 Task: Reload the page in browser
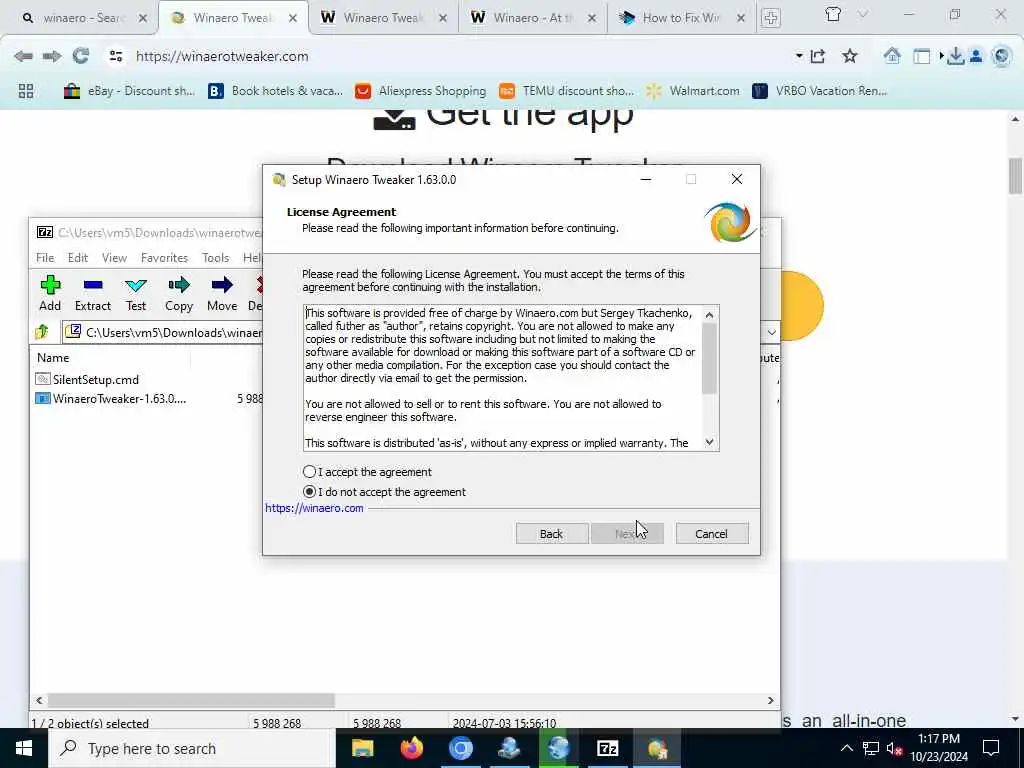pos(81,56)
